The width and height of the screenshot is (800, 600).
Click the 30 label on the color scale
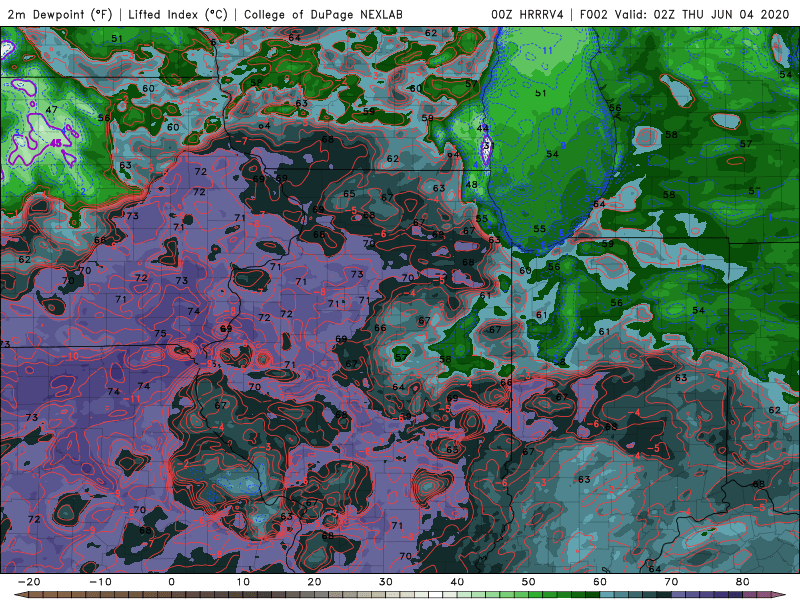(386, 582)
